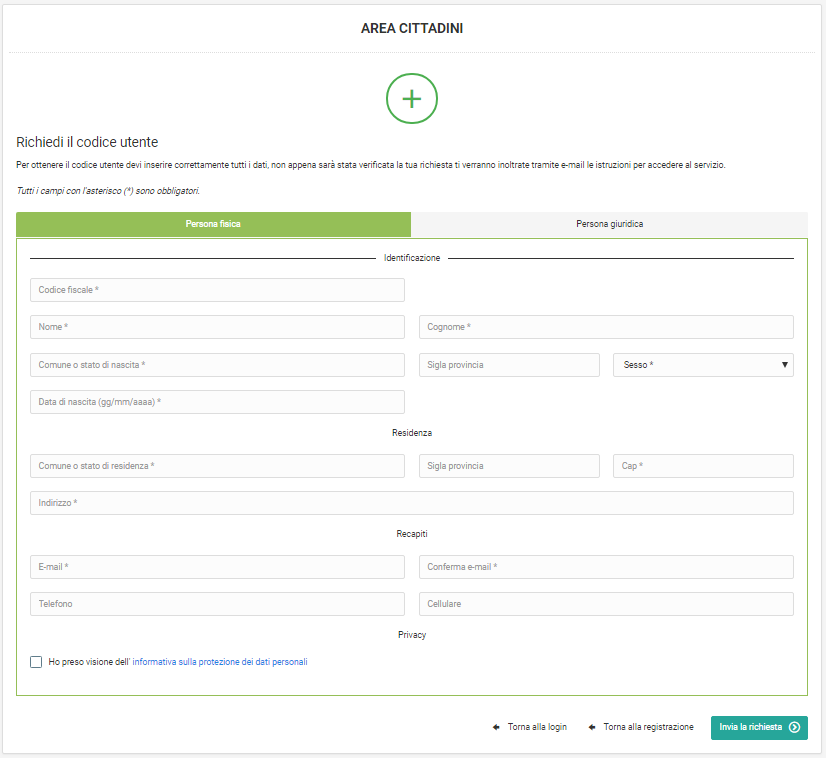The width and height of the screenshot is (826, 758).
Task: Focus the Cellulare field
Action: coord(606,604)
